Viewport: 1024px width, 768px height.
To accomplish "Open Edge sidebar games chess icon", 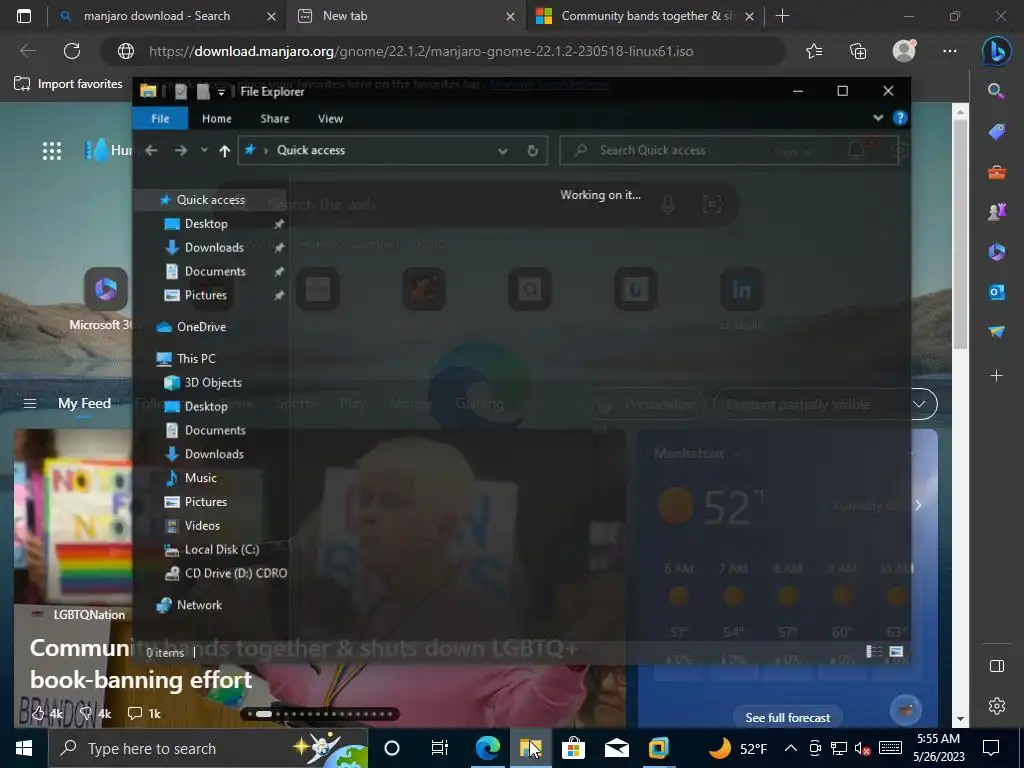I will [x=997, y=212].
